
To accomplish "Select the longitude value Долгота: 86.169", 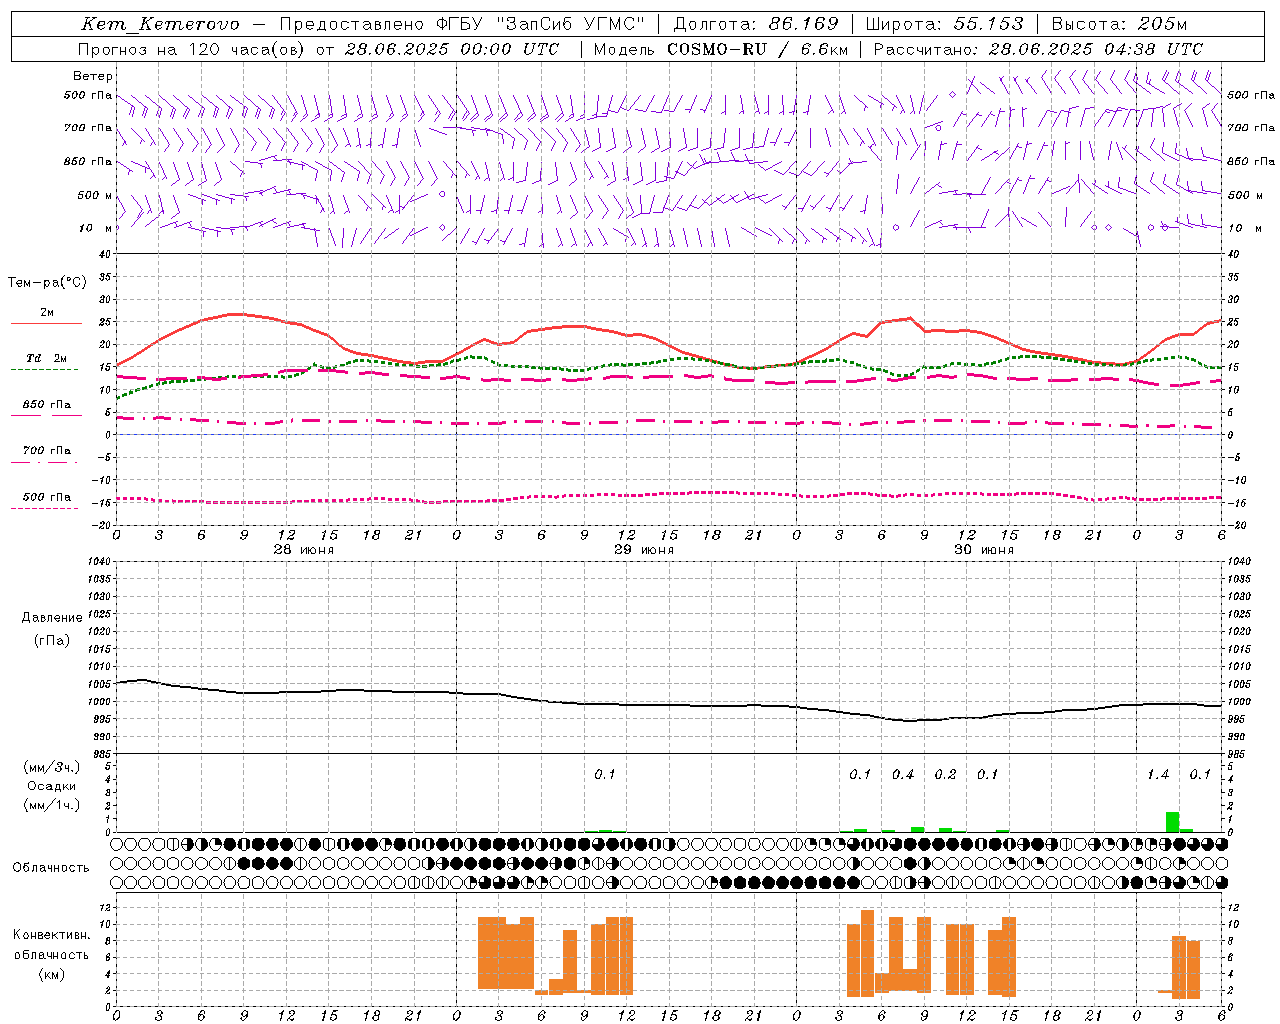I will pos(757,24).
